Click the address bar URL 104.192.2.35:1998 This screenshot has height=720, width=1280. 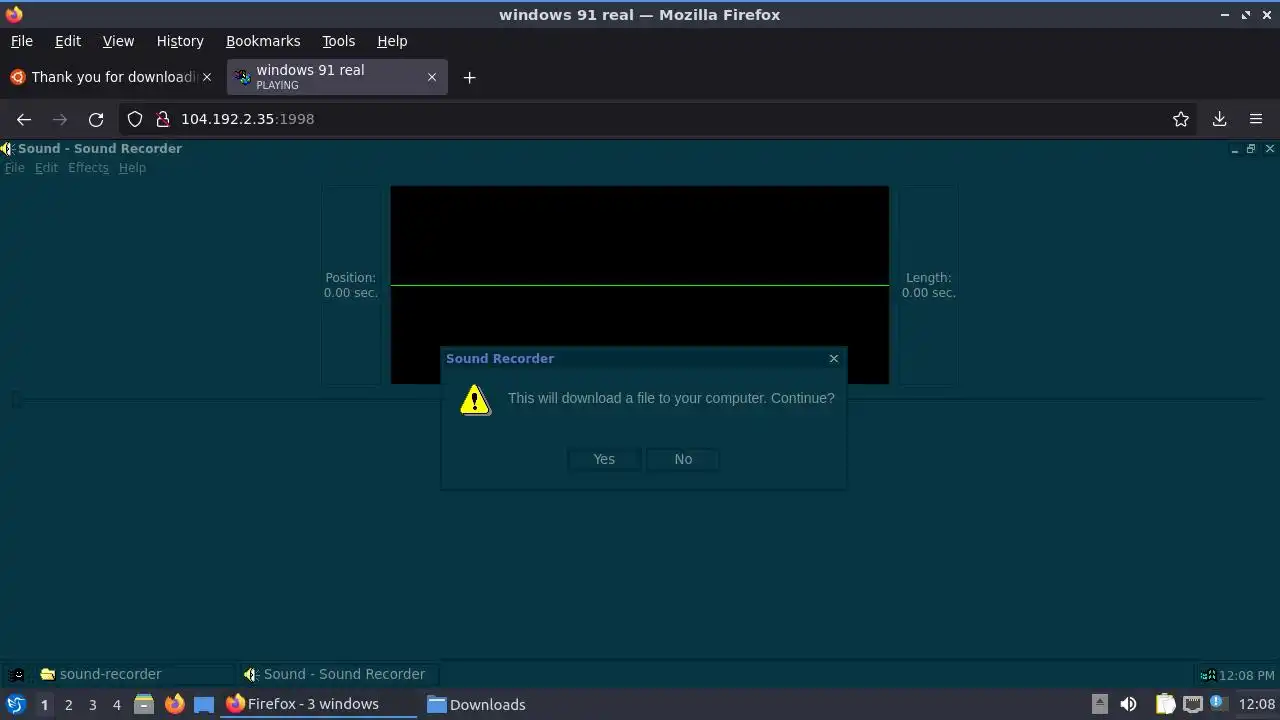click(x=247, y=119)
